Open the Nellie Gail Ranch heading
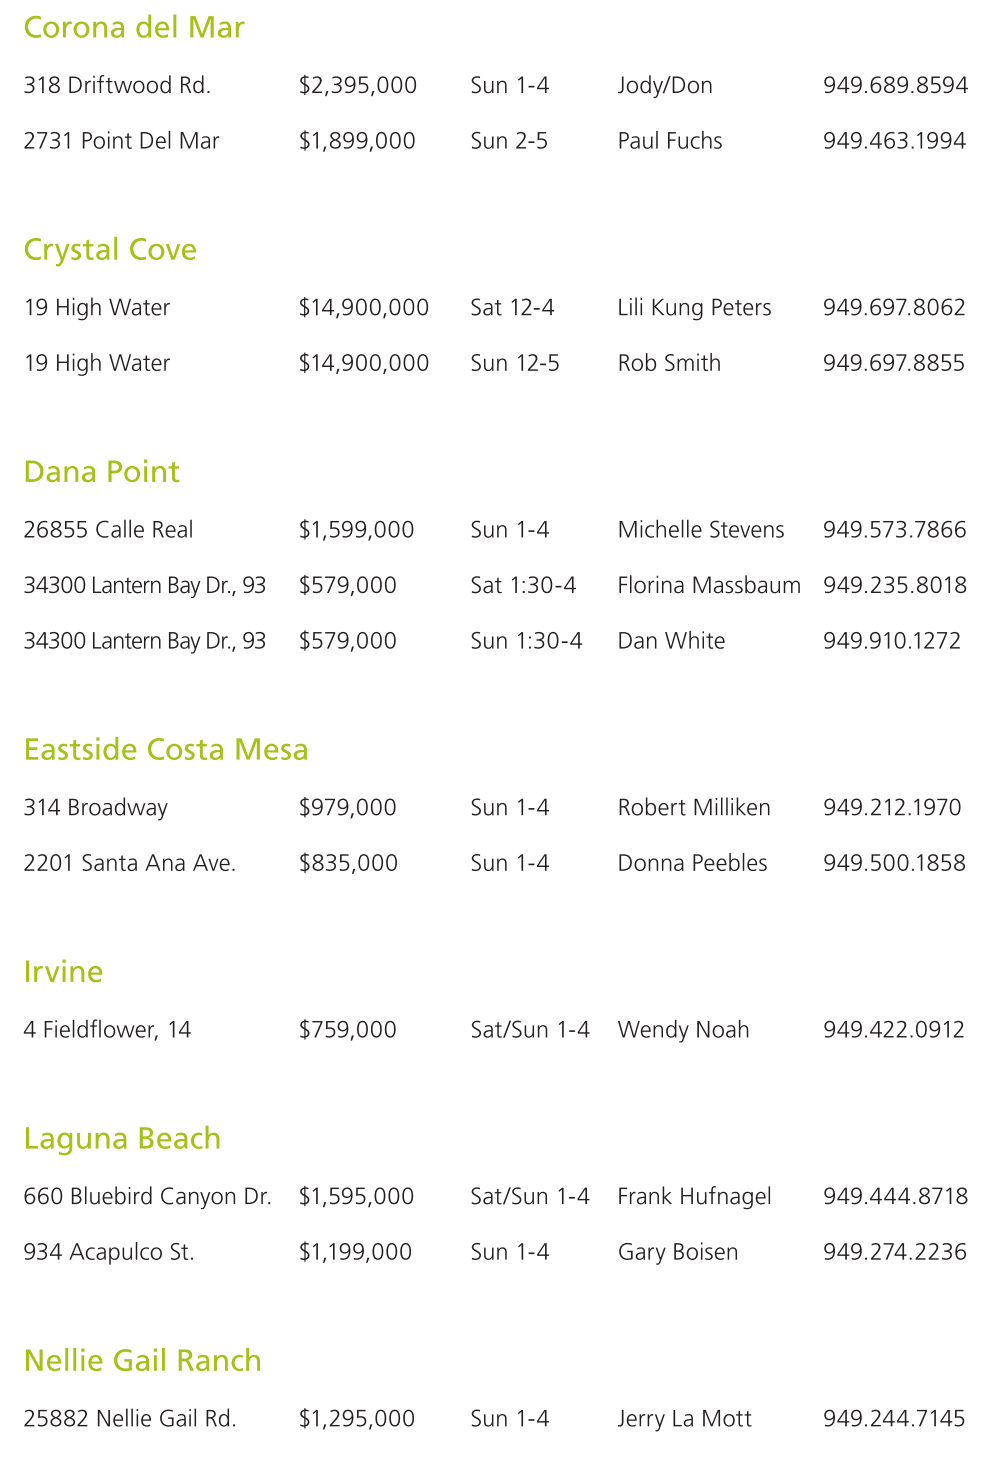Screen dimensions: 989x1469 (x=142, y=1360)
